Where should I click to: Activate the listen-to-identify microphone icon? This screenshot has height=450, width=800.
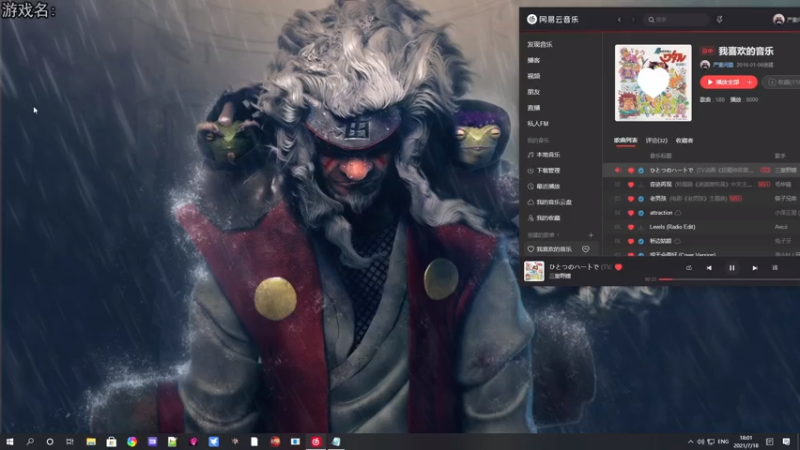(x=719, y=19)
